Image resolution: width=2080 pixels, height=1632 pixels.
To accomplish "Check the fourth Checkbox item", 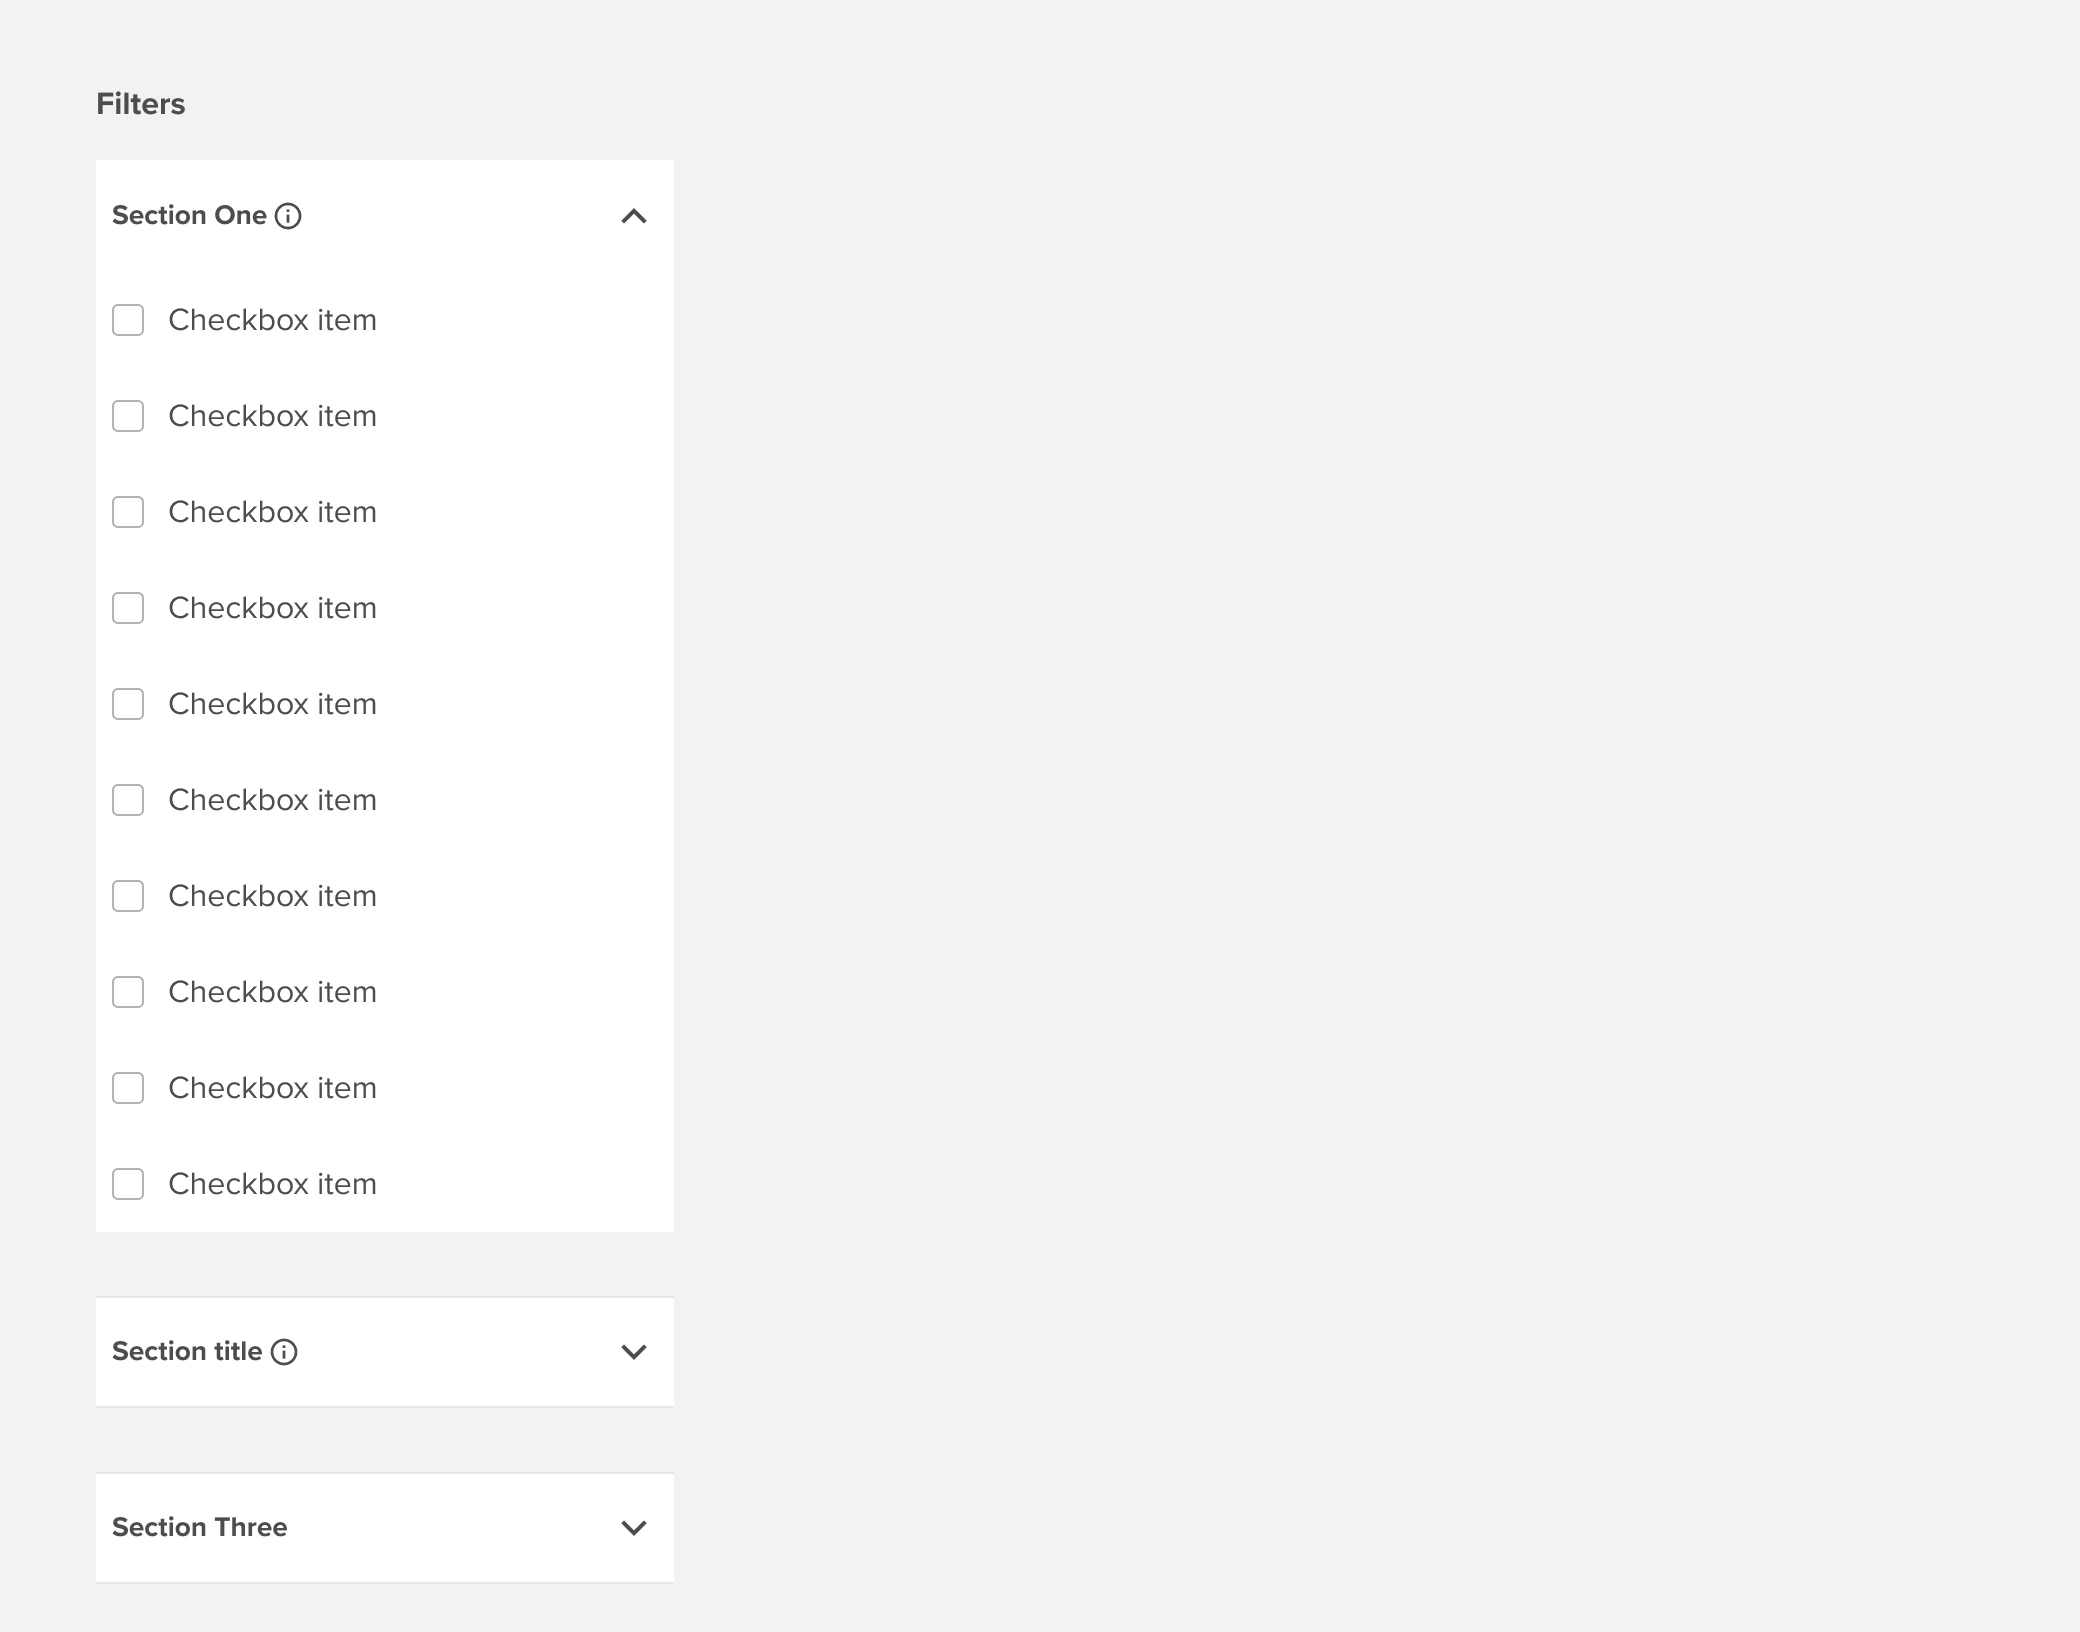I will point(128,608).
